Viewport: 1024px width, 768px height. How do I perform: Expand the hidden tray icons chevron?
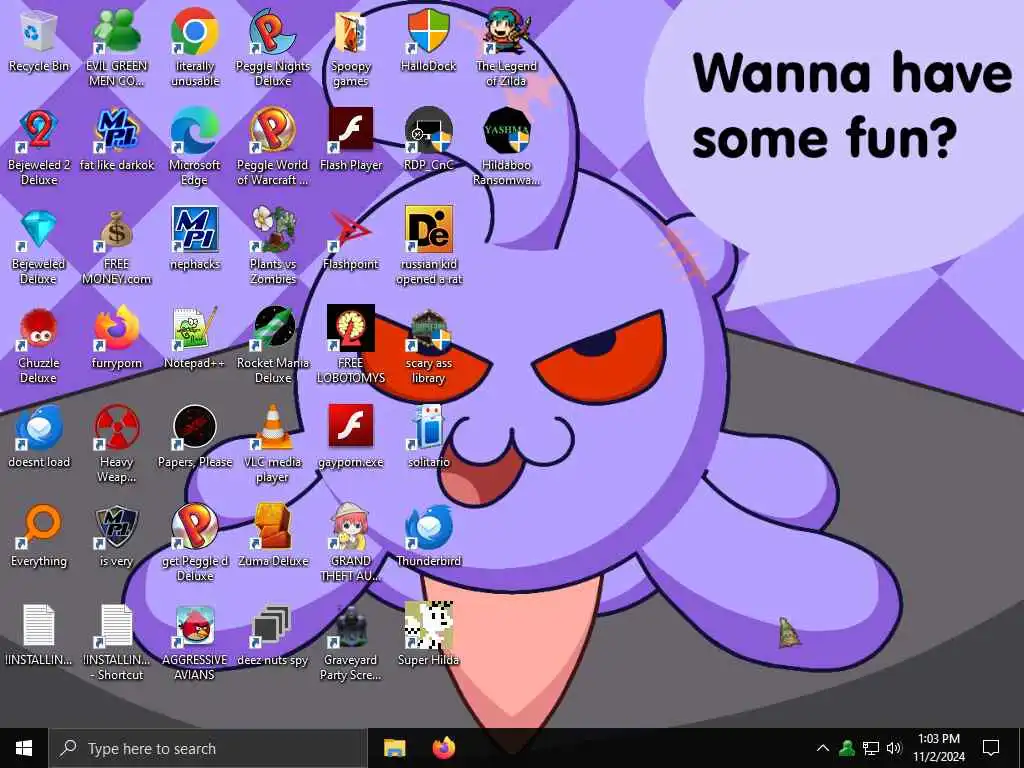(x=823, y=748)
